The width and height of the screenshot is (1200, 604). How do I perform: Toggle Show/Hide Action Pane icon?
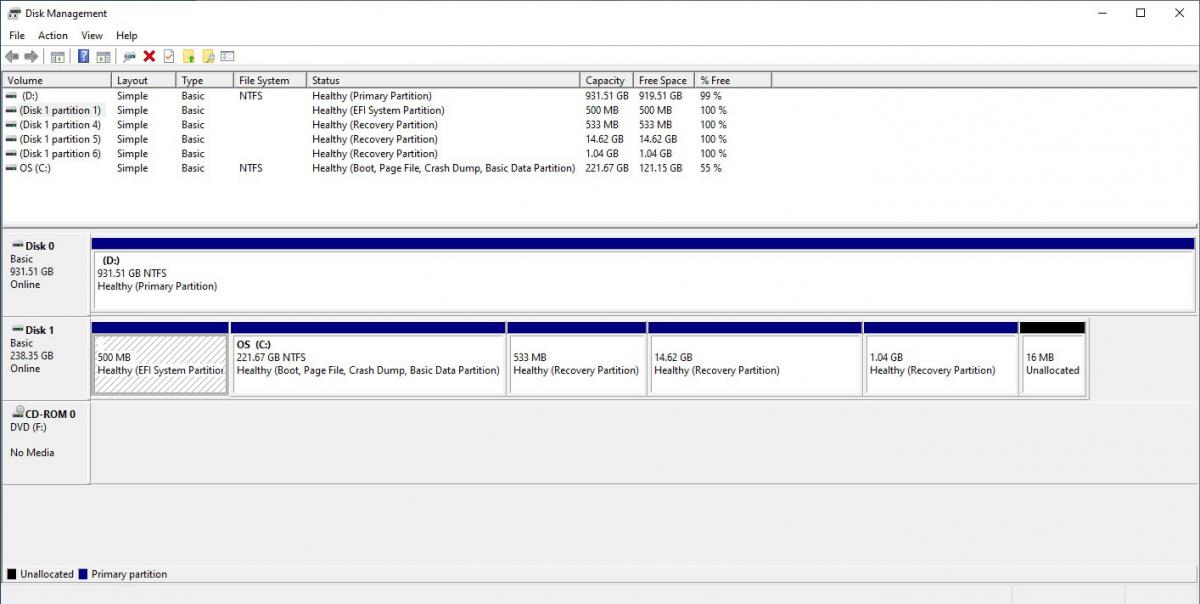point(103,57)
